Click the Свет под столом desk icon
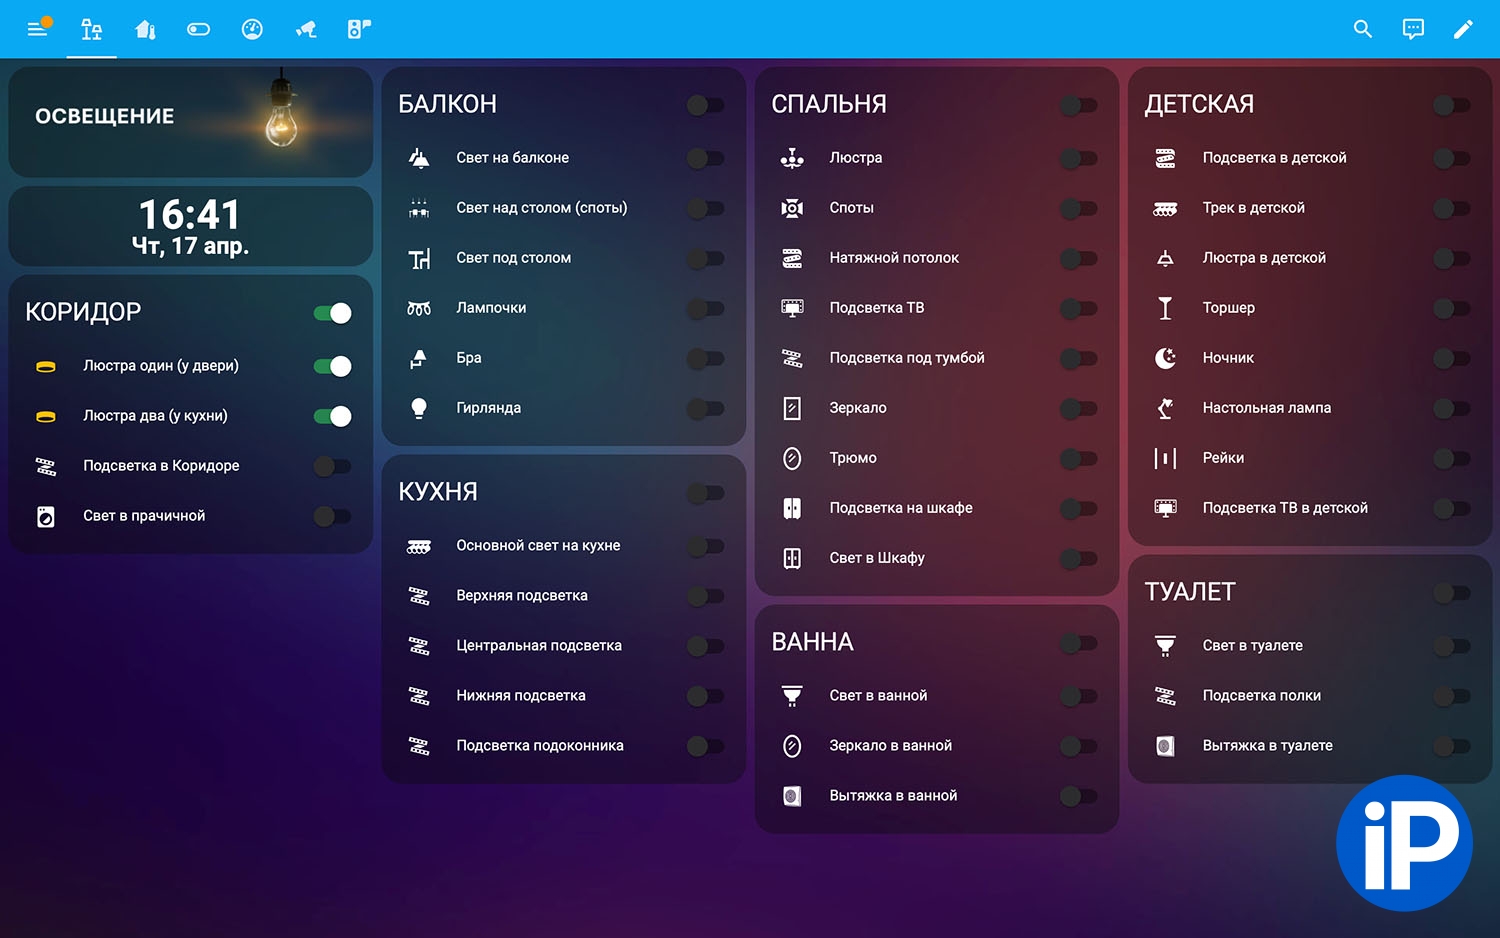 419,258
